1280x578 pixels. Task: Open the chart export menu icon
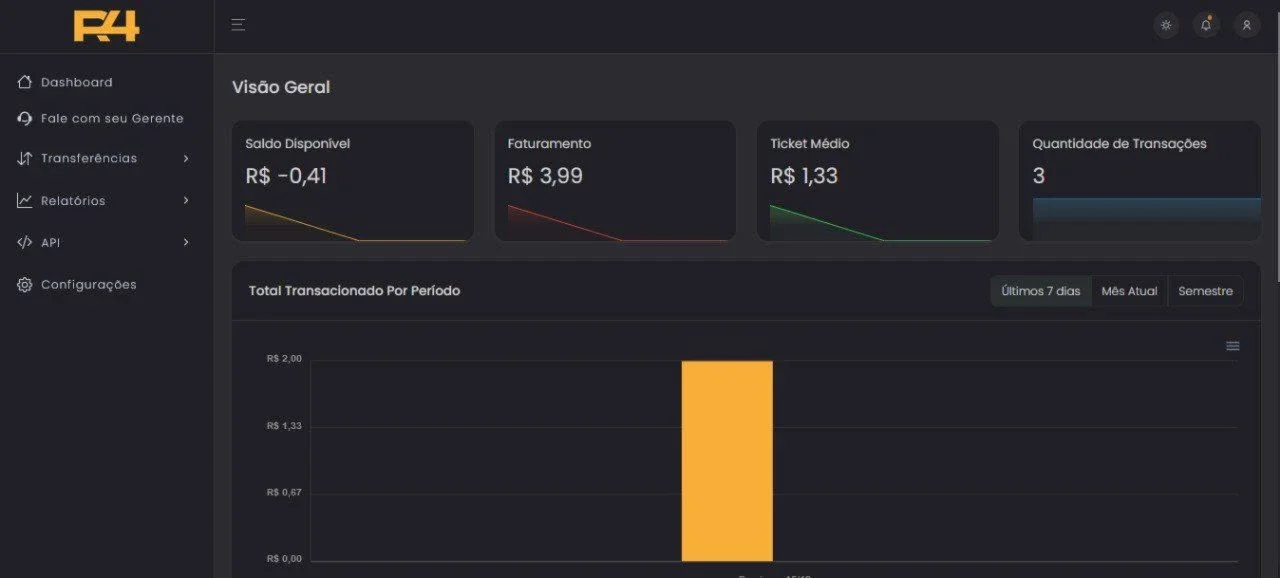(1233, 346)
